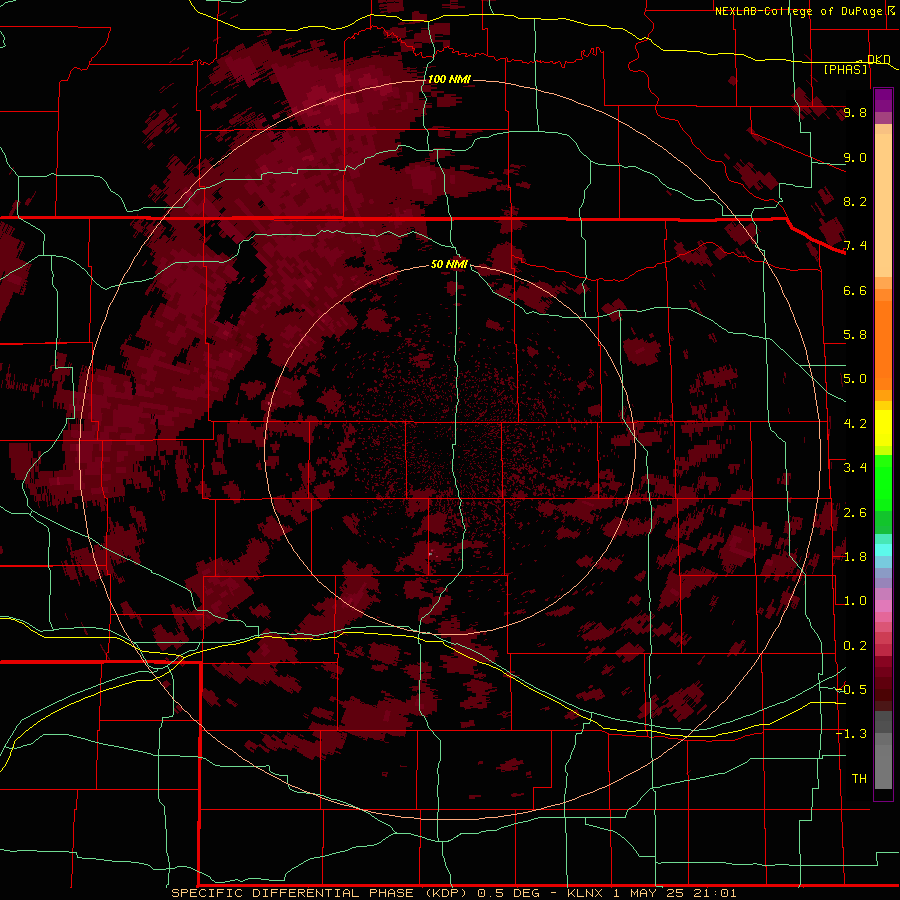Screen dimensions: 900x900
Task: Click the 1.8 value on color scale
Action: click(855, 557)
